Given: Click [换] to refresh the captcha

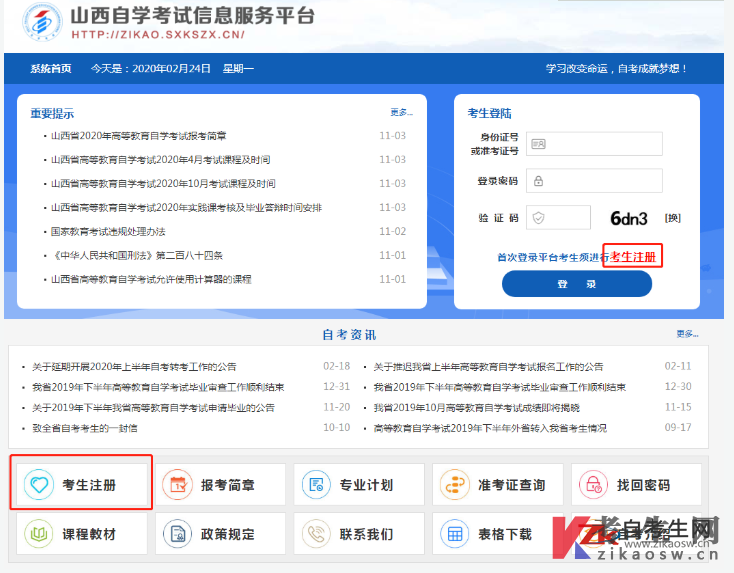Looking at the screenshot, I should click(672, 218).
